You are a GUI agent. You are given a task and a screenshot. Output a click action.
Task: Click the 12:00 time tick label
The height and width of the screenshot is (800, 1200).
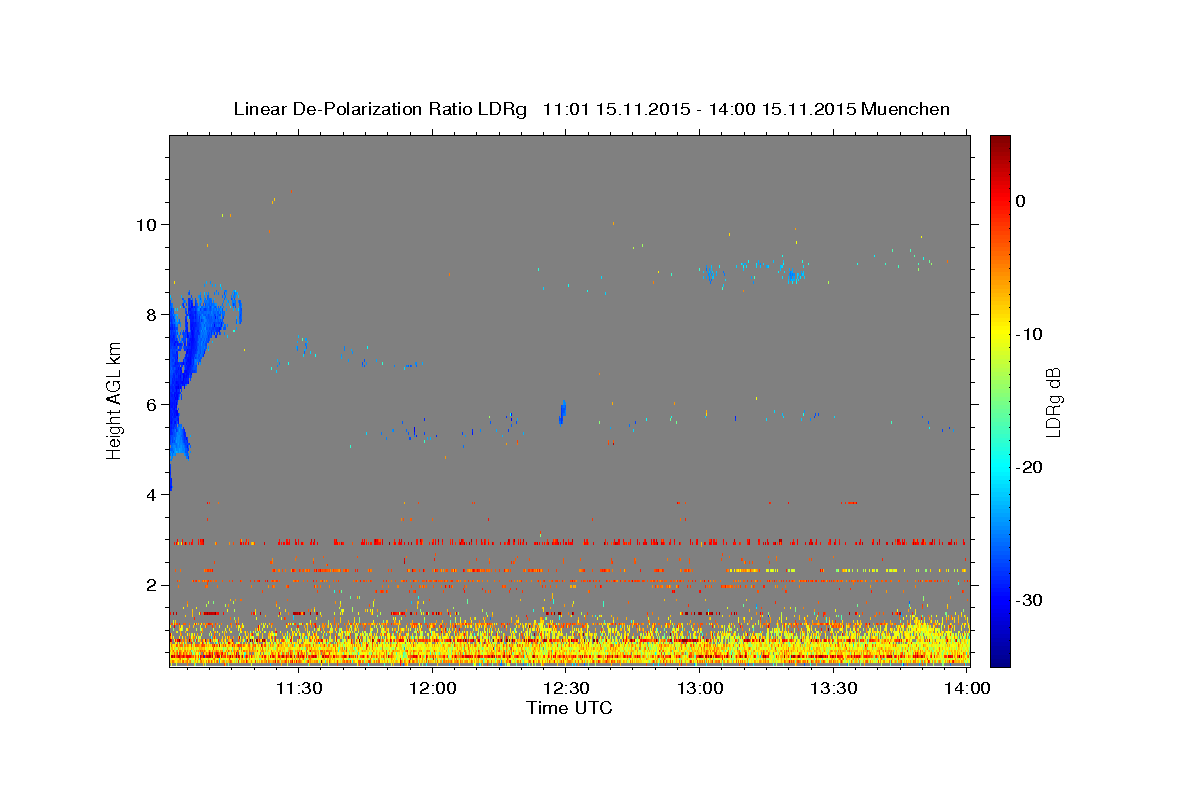click(434, 688)
